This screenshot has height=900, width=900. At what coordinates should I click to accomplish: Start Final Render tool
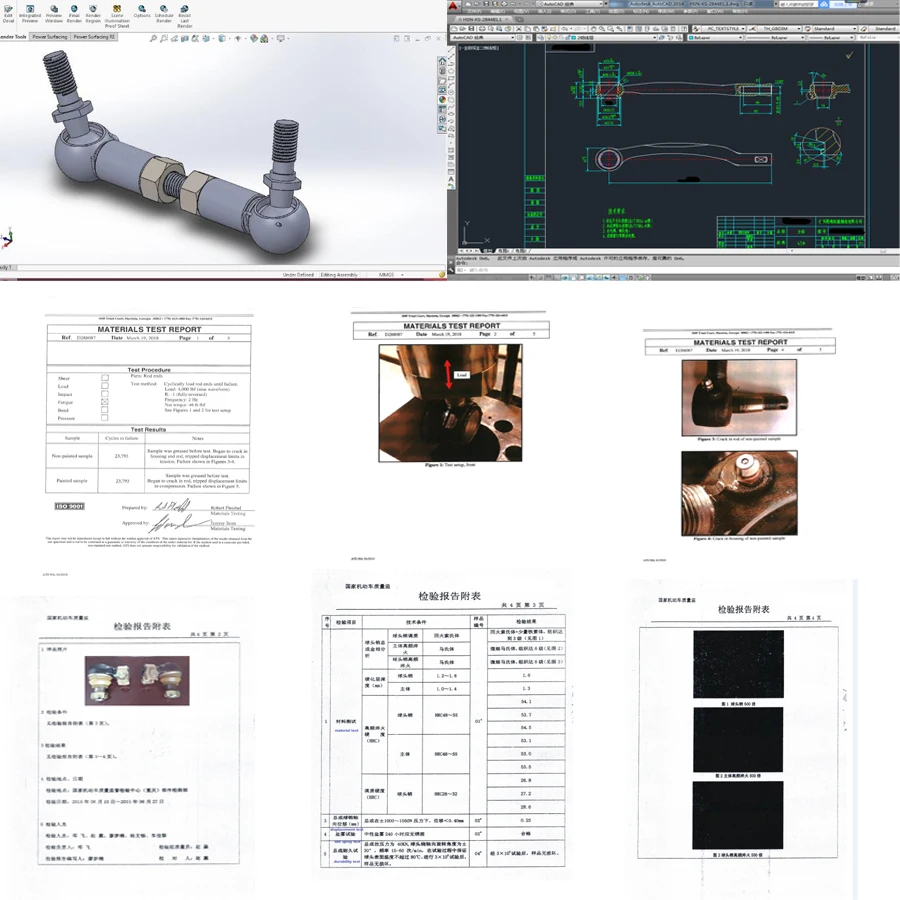point(74,12)
